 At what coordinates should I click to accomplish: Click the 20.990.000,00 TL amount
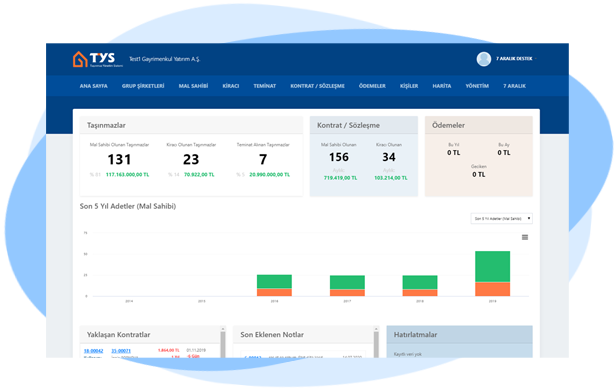pyautogui.click(x=269, y=175)
